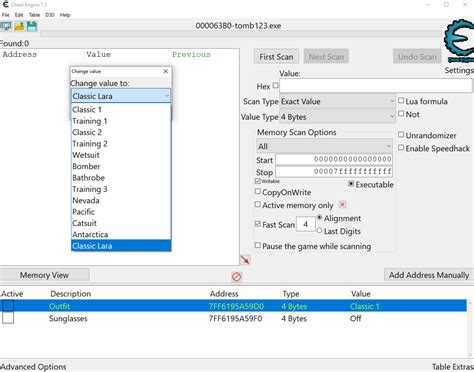This screenshot has width=474, height=372.
Task: Open the Value Type 4 Bytes dropdown
Action: pos(337,117)
